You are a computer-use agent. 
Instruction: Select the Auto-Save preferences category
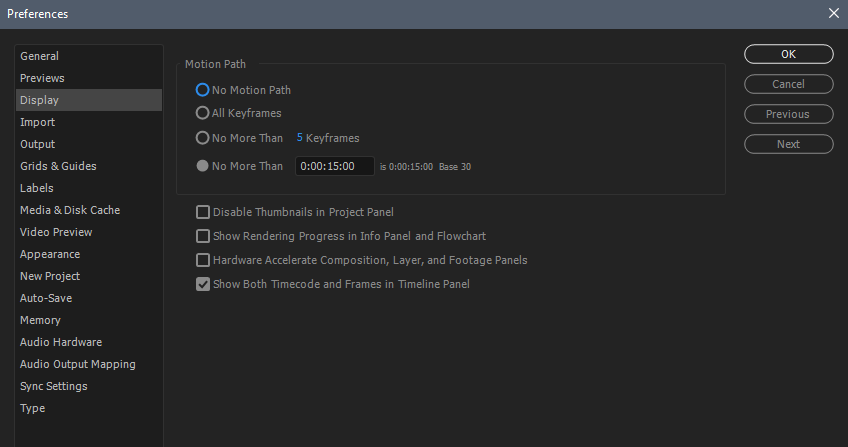46,298
